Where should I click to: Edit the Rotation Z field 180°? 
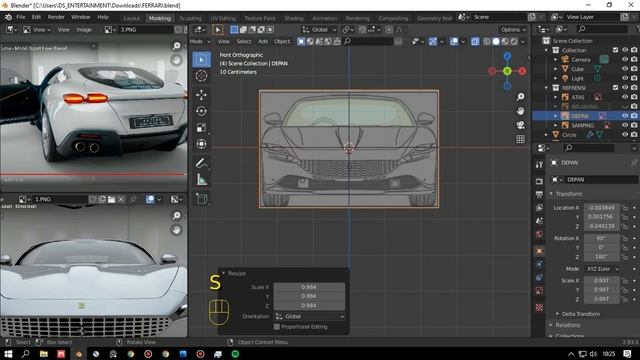click(602, 257)
